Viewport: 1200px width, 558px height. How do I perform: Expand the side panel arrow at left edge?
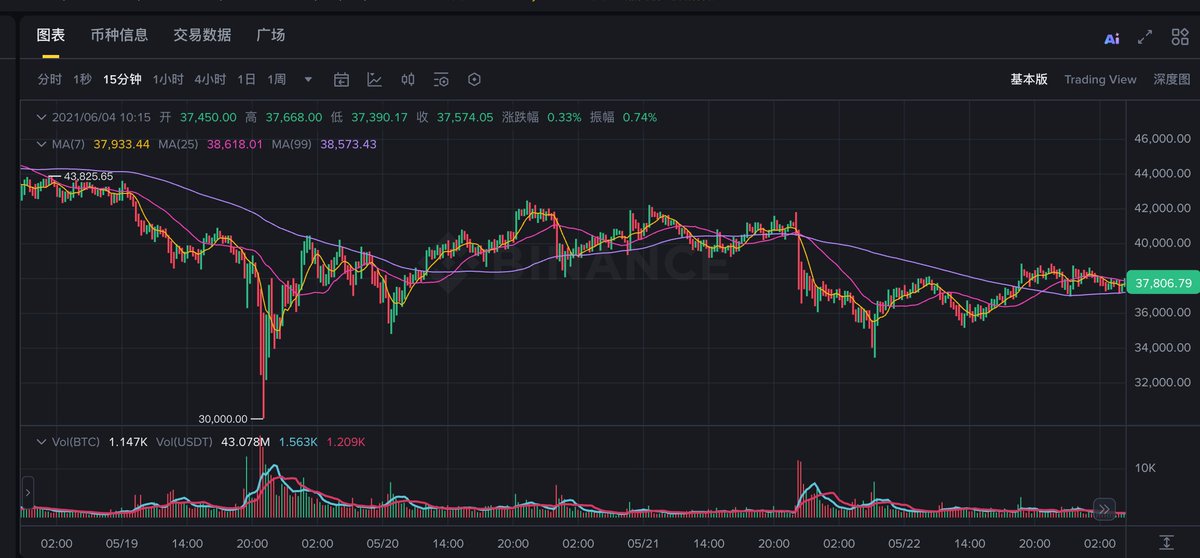point(27,492)
